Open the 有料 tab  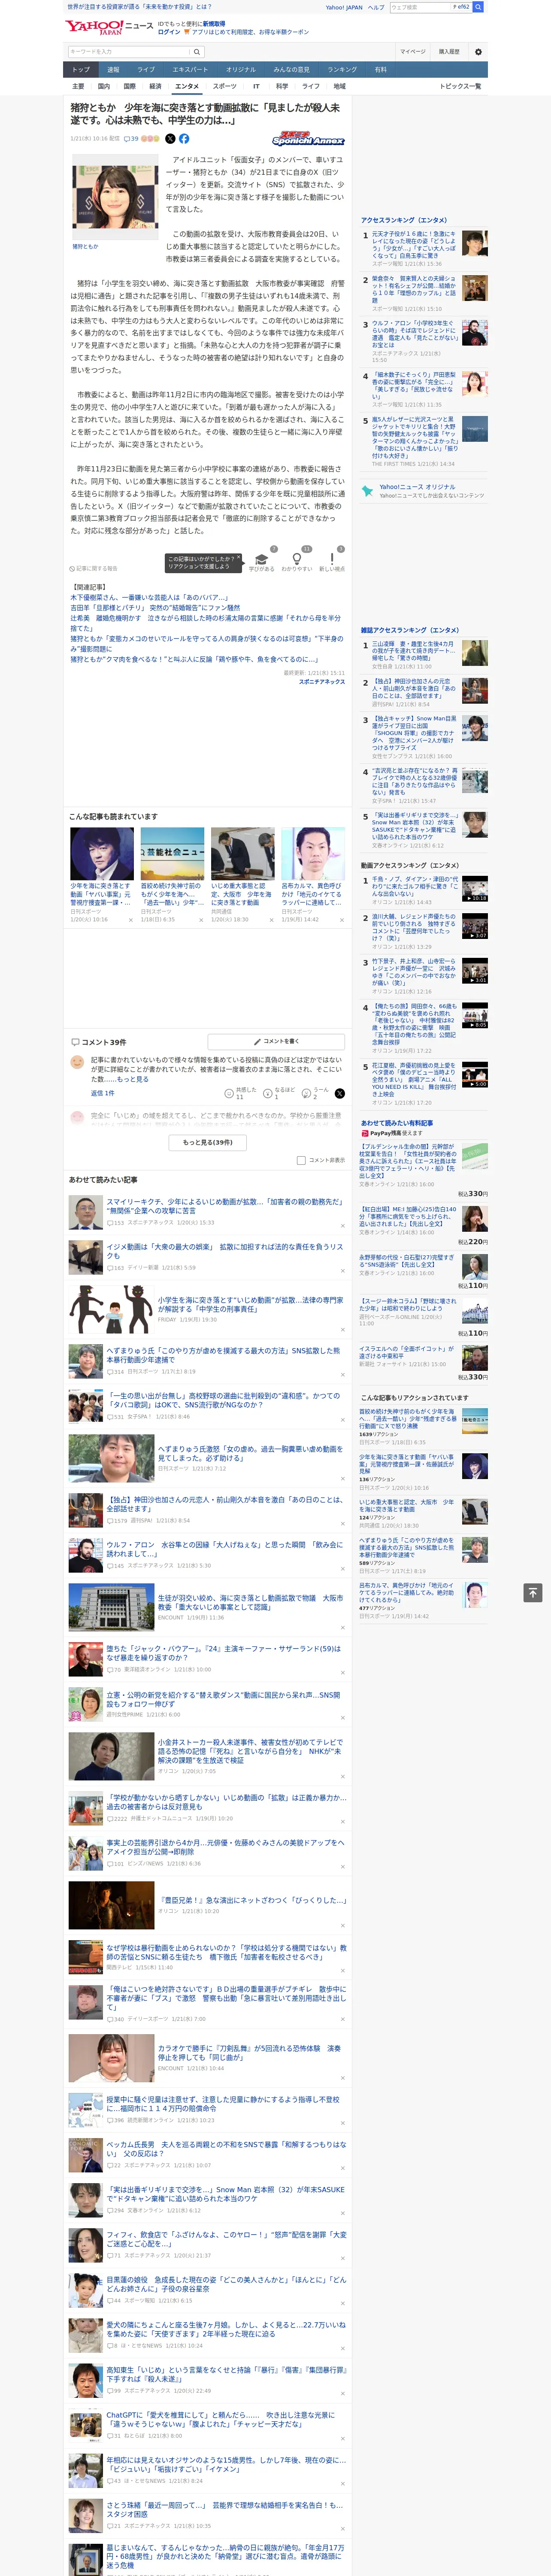tap(380, 70)
